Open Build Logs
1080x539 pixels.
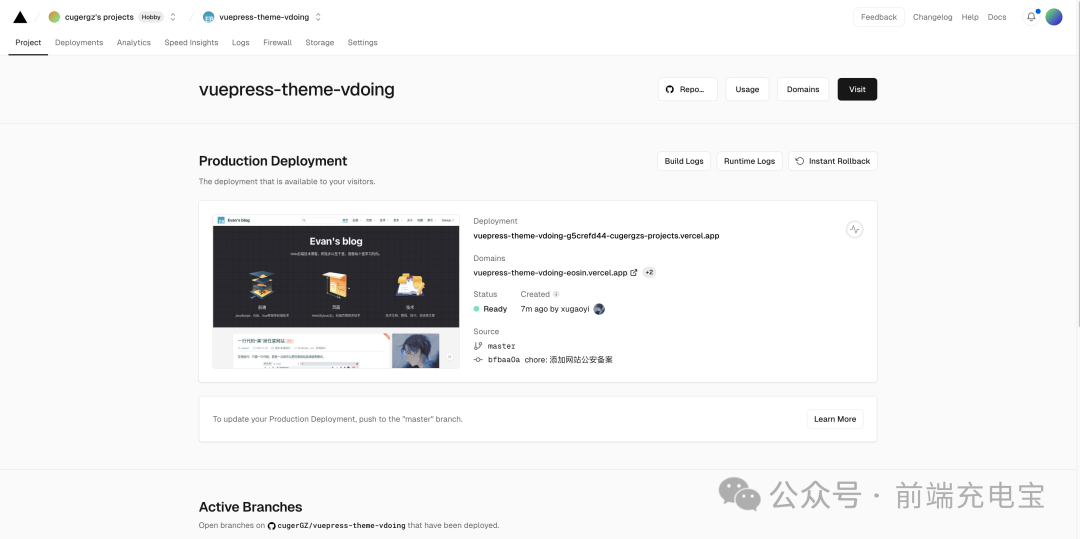[x=684, y=161]
